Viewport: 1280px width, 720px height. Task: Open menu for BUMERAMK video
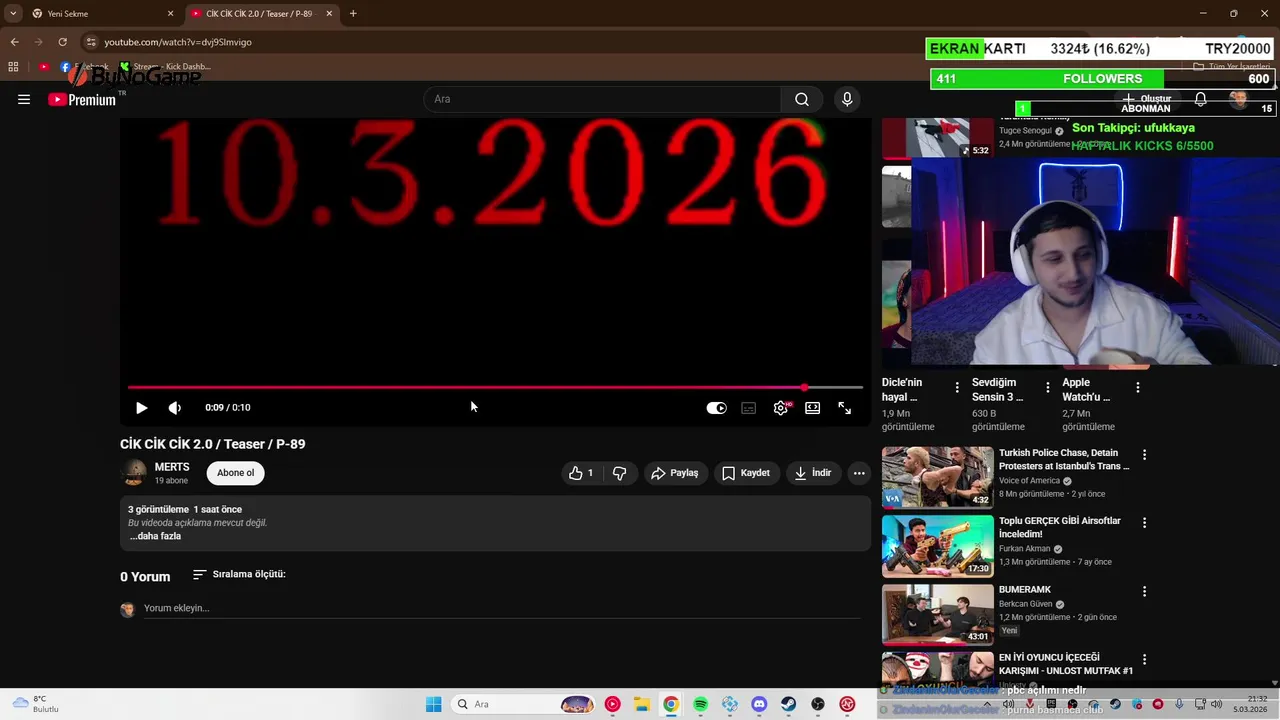tap(1144, 591)
